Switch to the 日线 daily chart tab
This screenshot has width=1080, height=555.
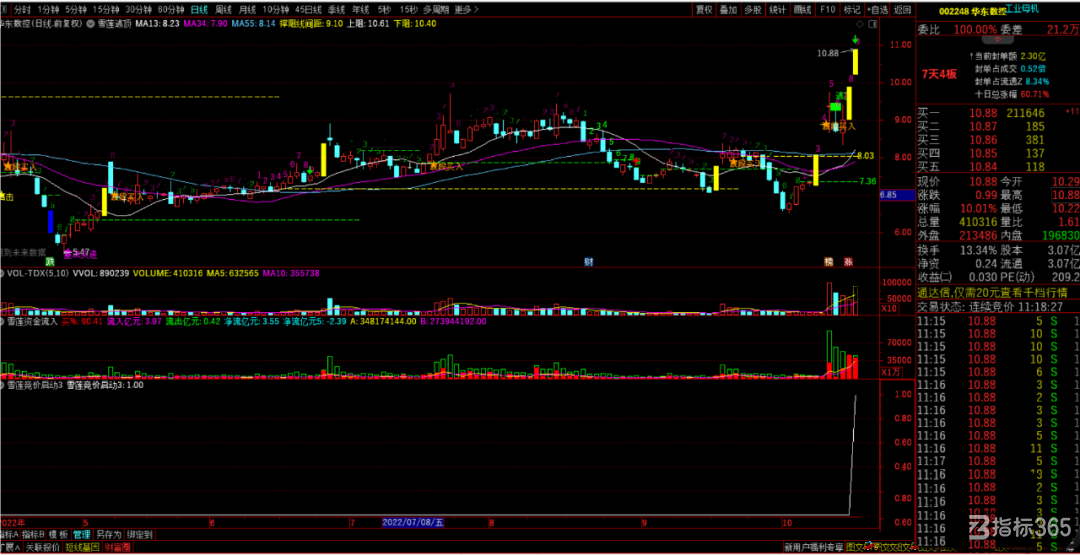199,10
